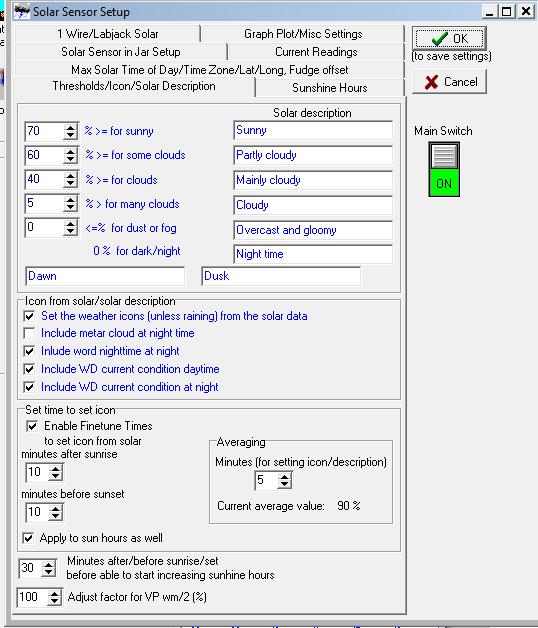
Task: Enable Include metar cloud at night time
Action: pyautogui.click(x=29, y=333)
